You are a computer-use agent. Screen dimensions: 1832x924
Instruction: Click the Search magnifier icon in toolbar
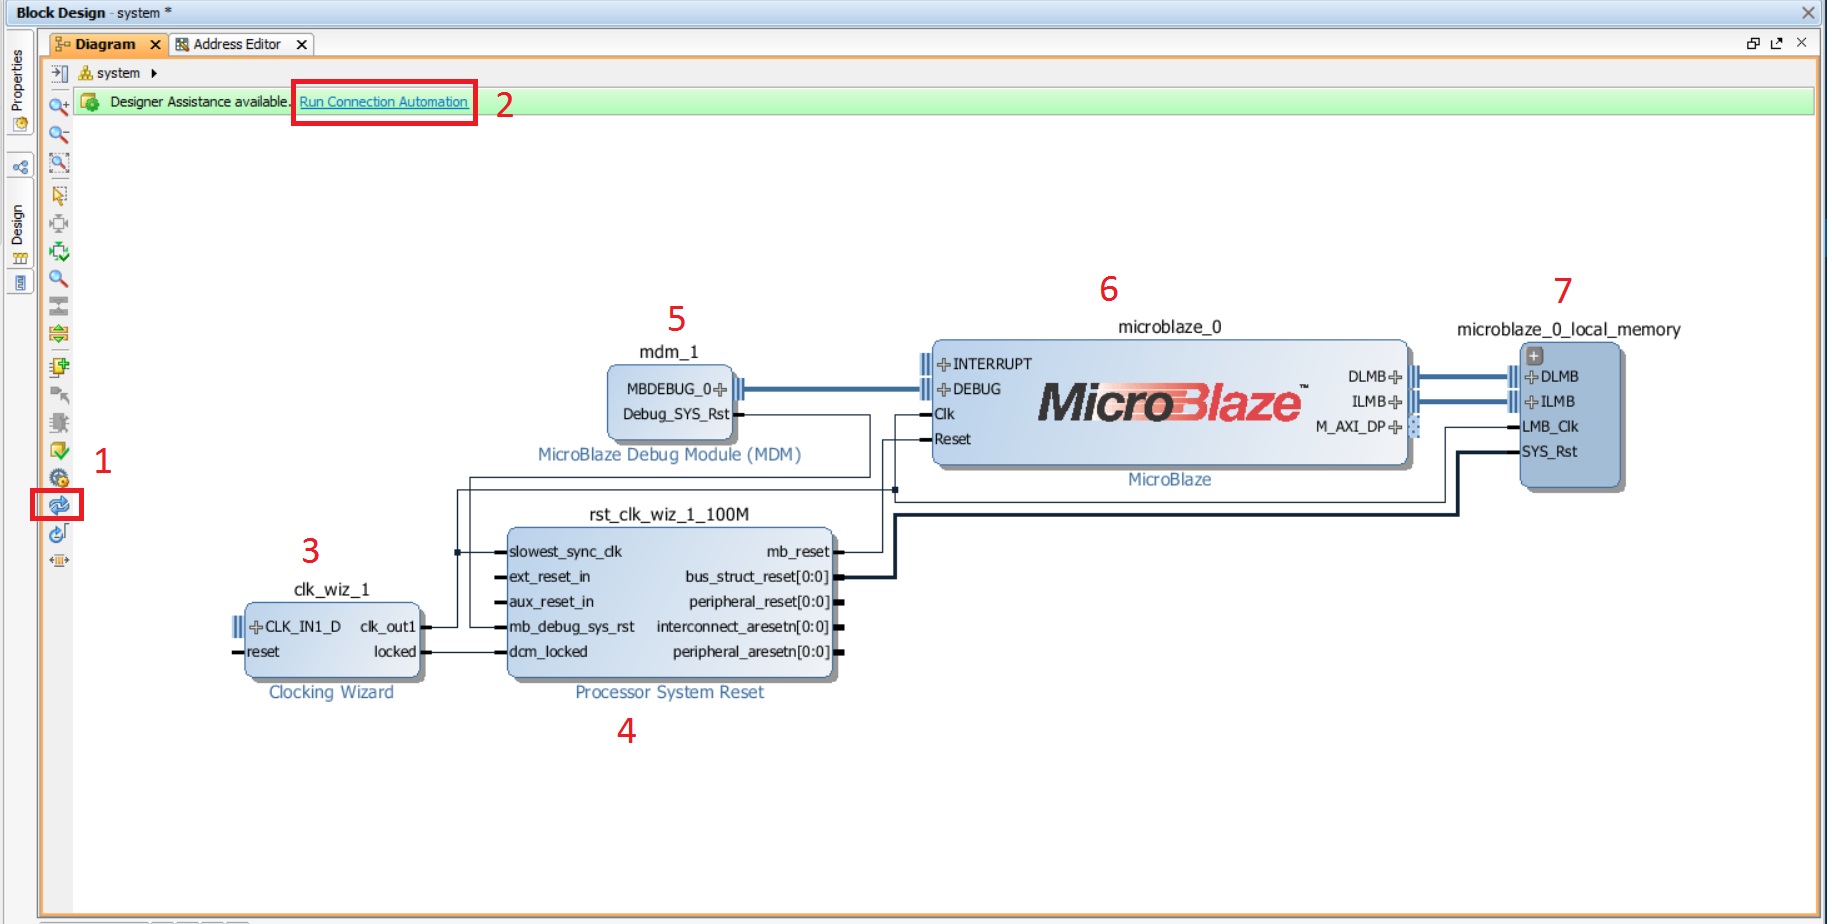[59, 279]
